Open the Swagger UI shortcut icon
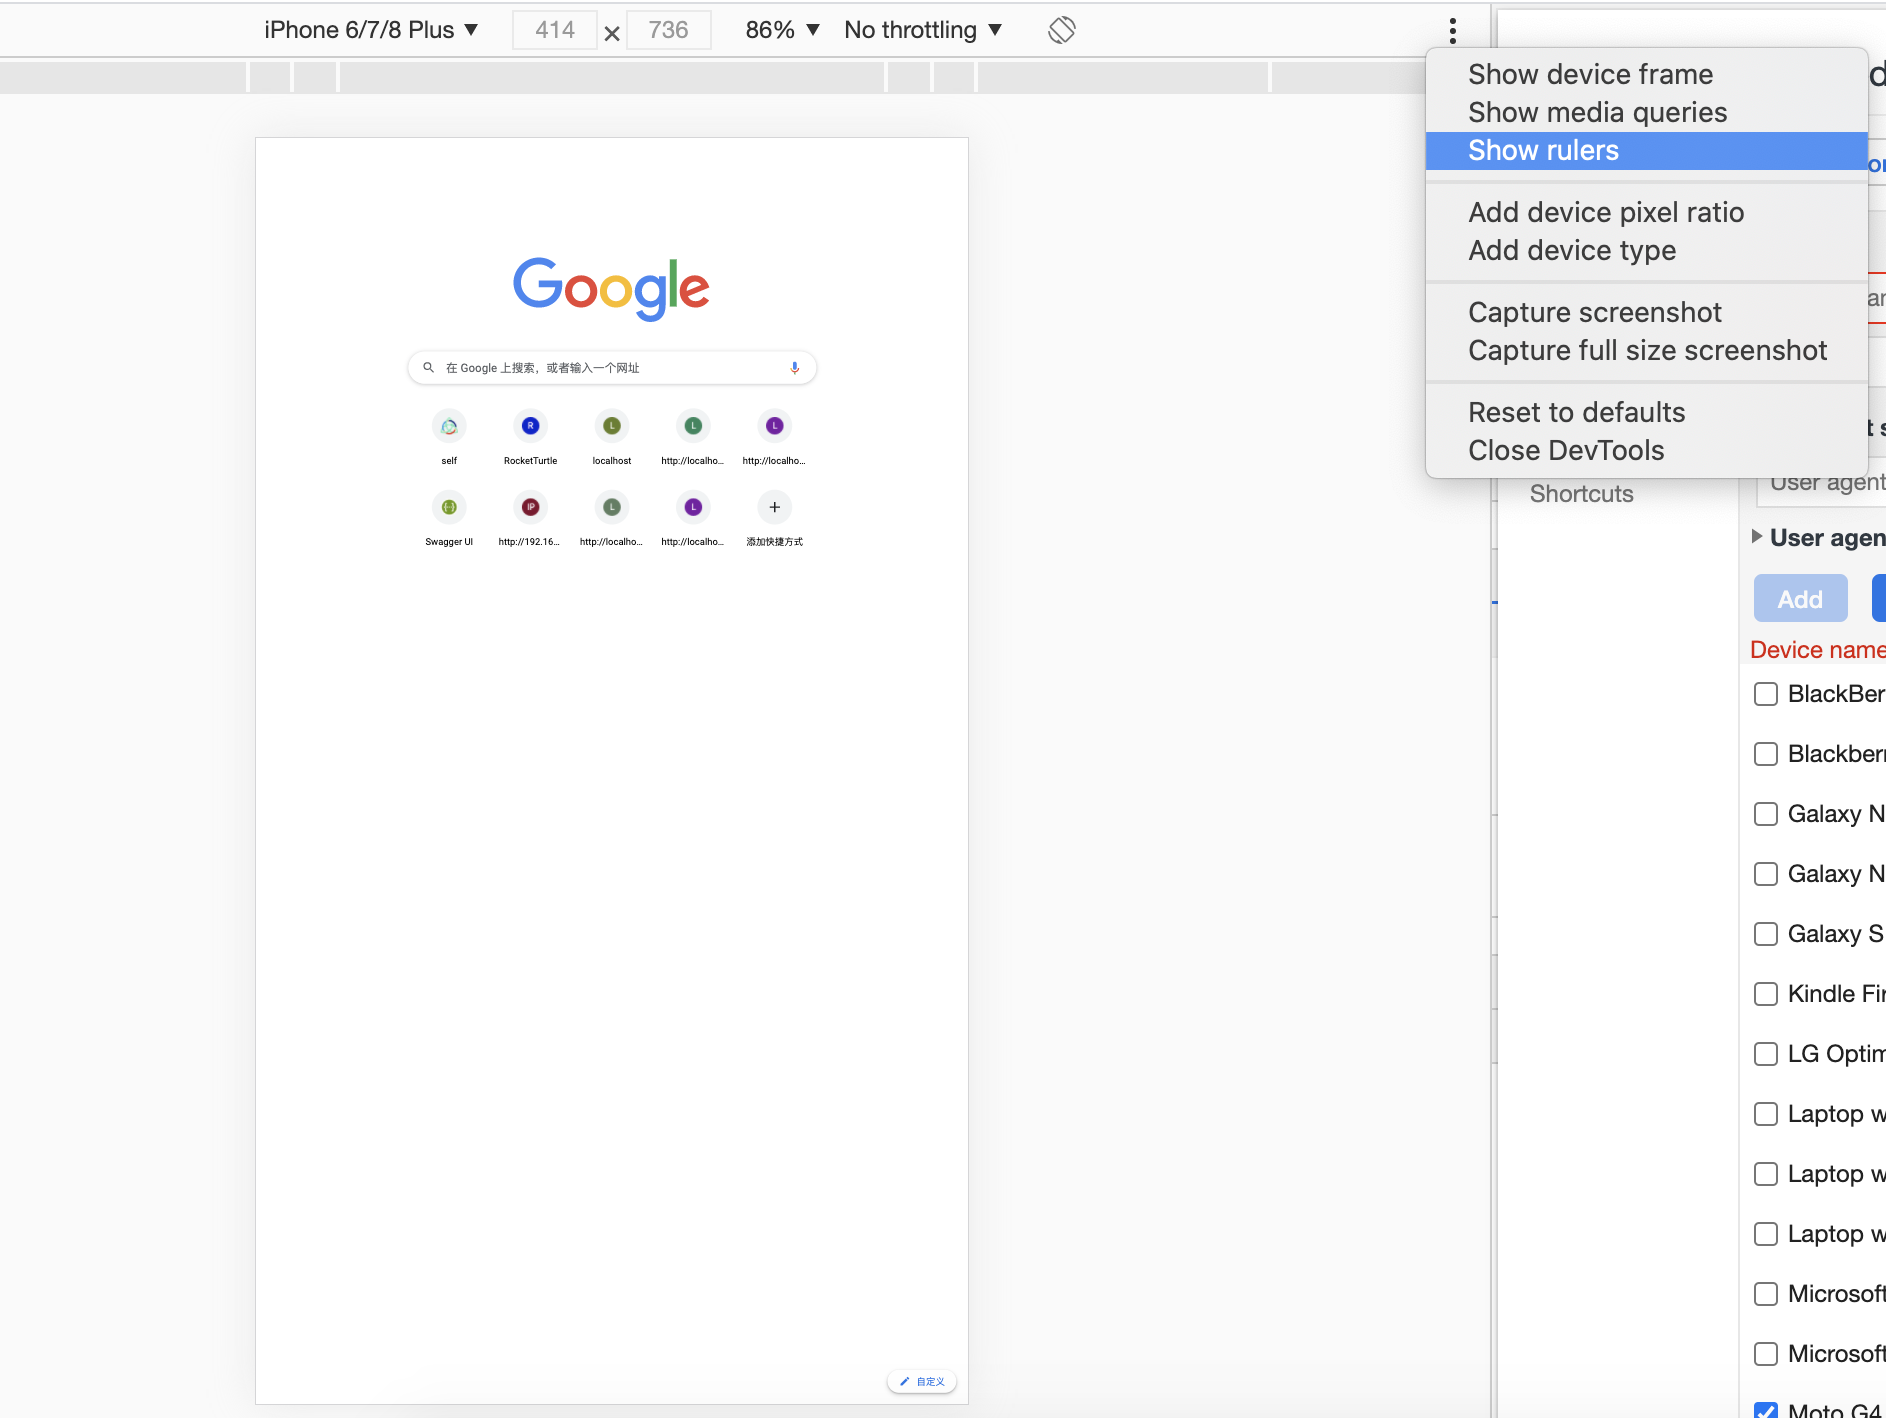Viewport: 1886px width, 1418px height. pos(449,507)
